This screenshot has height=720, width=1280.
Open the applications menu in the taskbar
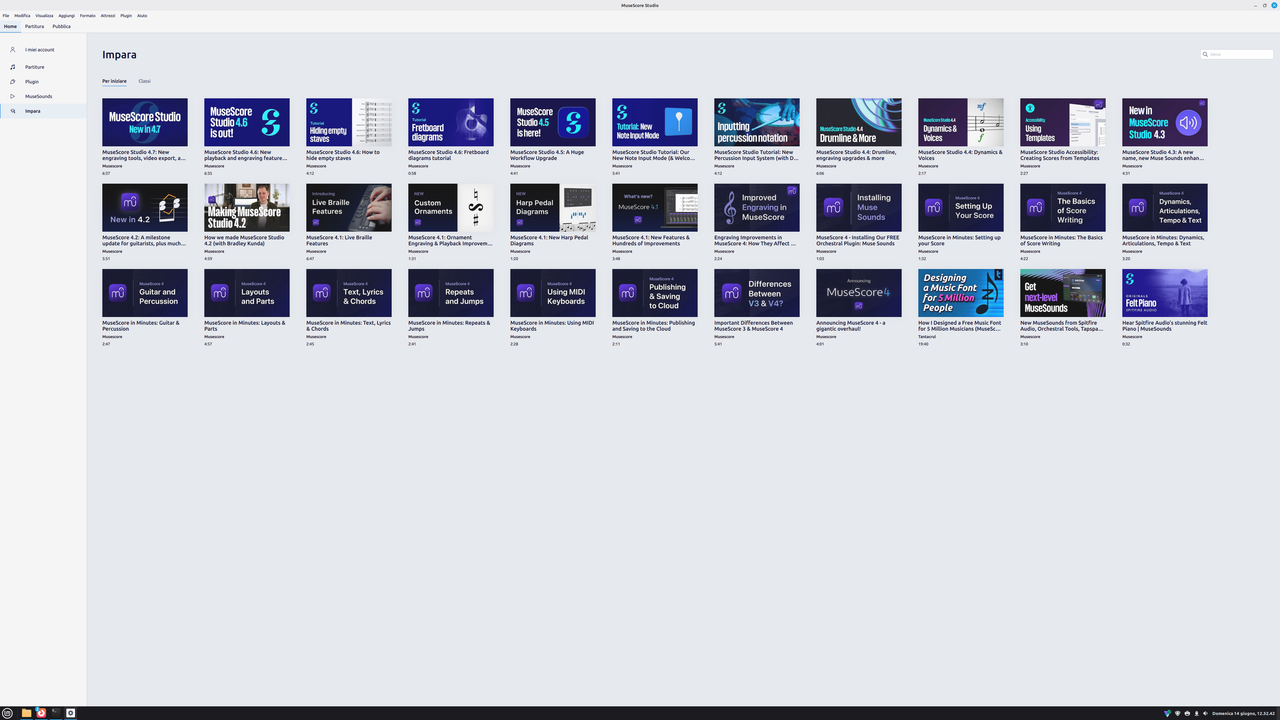point(8,713)
